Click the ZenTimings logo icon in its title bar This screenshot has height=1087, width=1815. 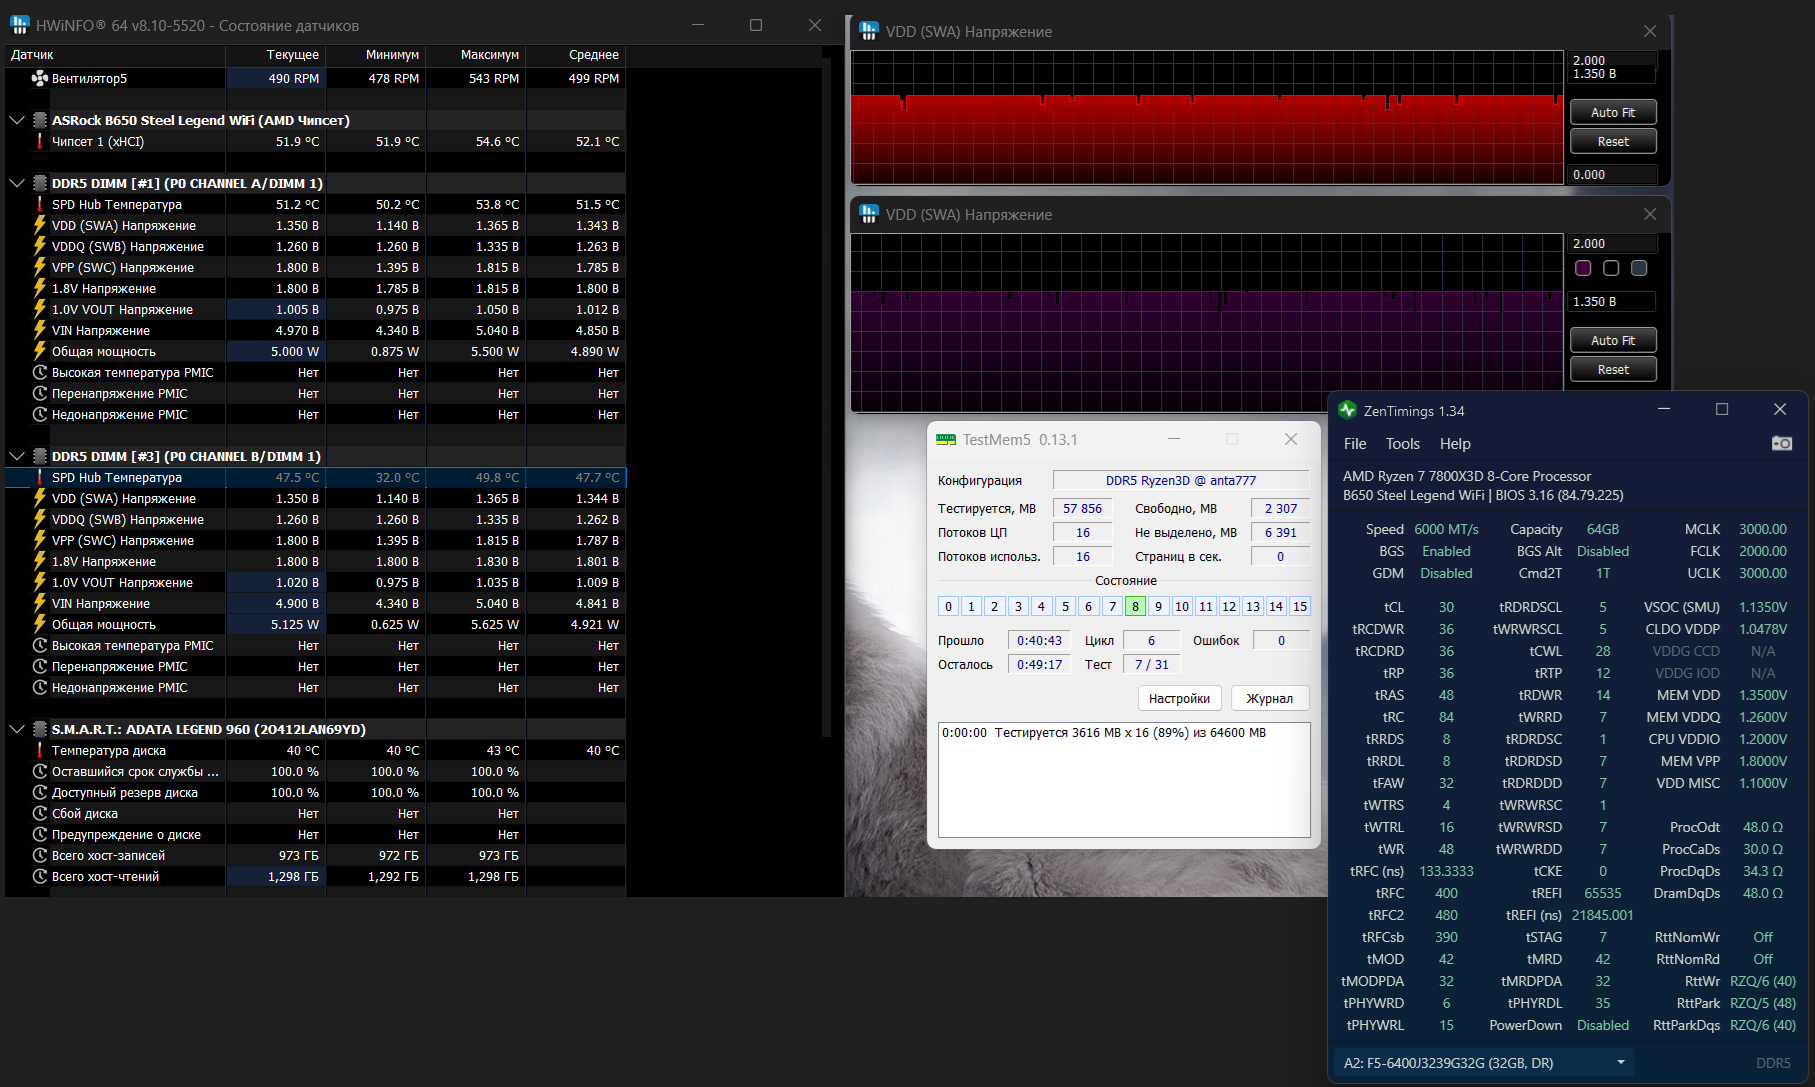(1348, 410)
